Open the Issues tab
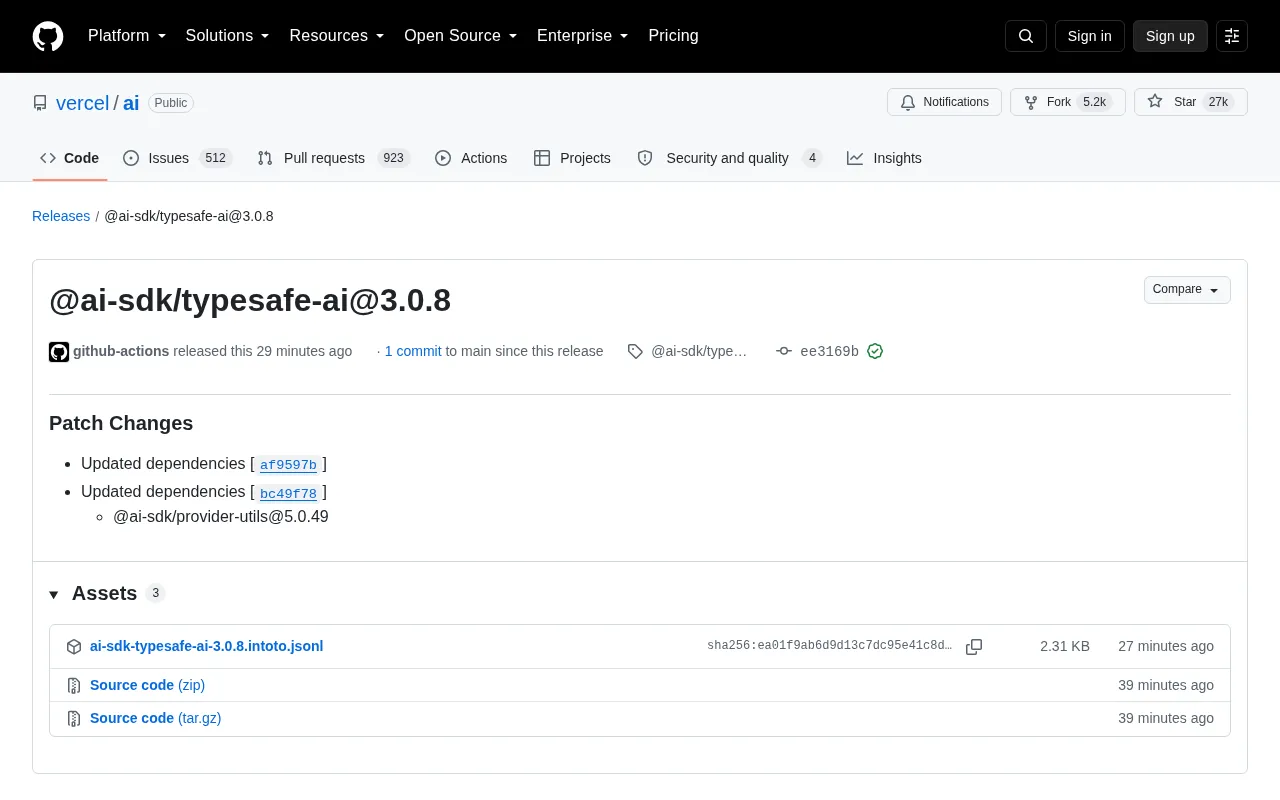This screenshot has height=800, width=1280. (x=177, y=158)
